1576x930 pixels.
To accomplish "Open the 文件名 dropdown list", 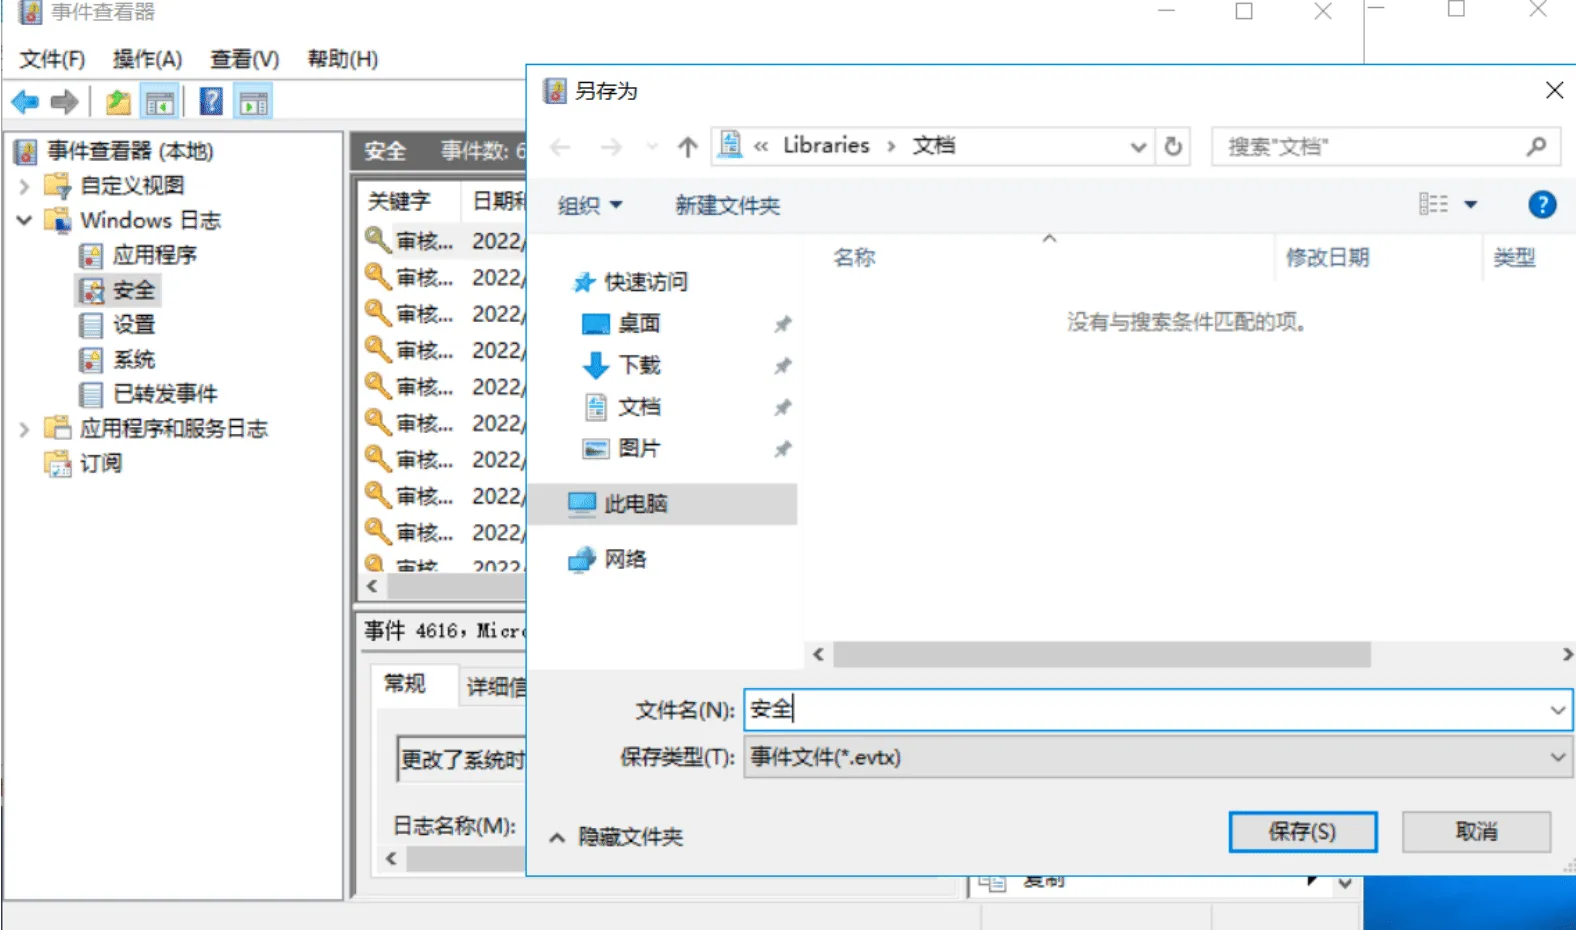I will pyautogui.click(x=1558, y=710).
